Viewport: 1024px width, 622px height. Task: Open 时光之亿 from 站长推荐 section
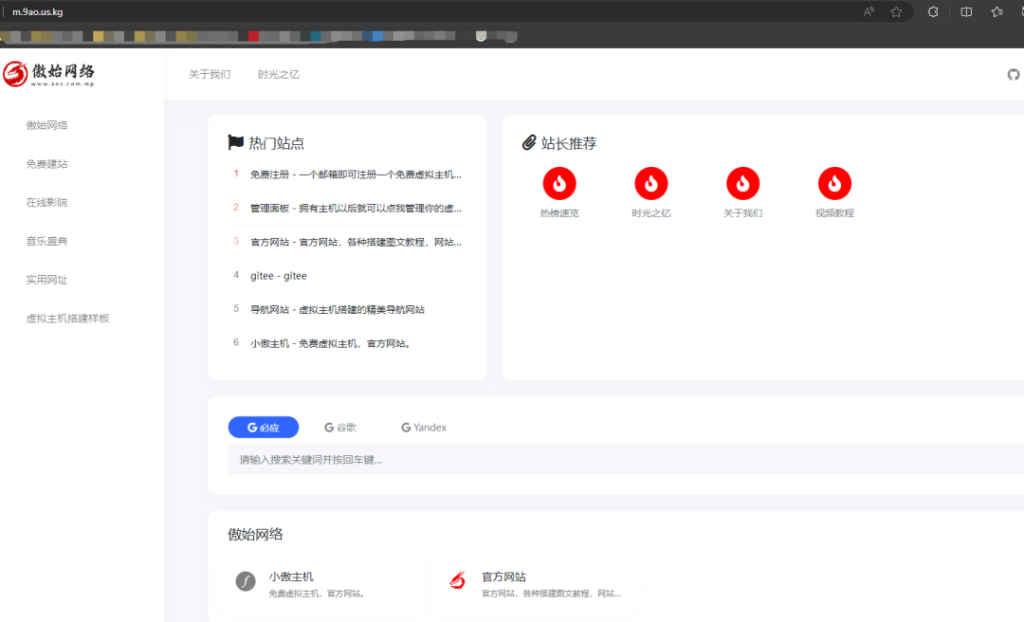651,183
